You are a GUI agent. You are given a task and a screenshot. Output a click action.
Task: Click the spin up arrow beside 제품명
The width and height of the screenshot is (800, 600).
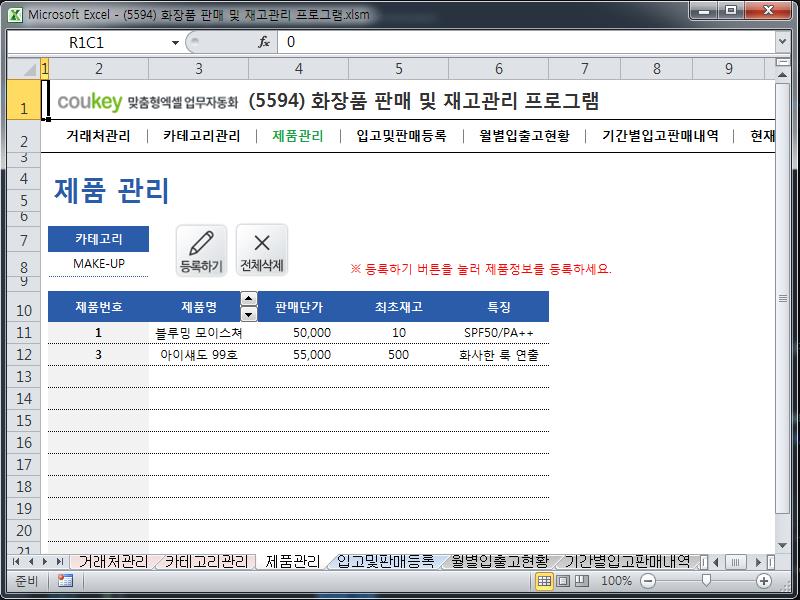click(248, 299)
